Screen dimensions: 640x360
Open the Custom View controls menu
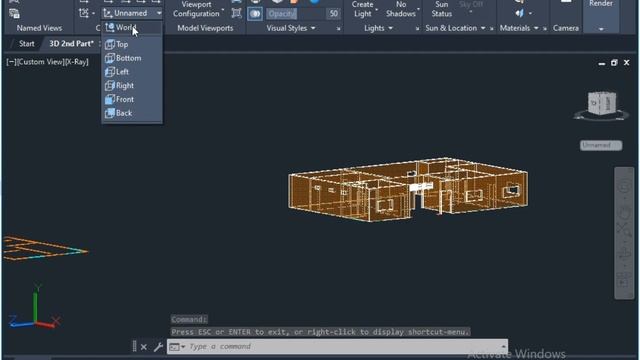point(41,62)
